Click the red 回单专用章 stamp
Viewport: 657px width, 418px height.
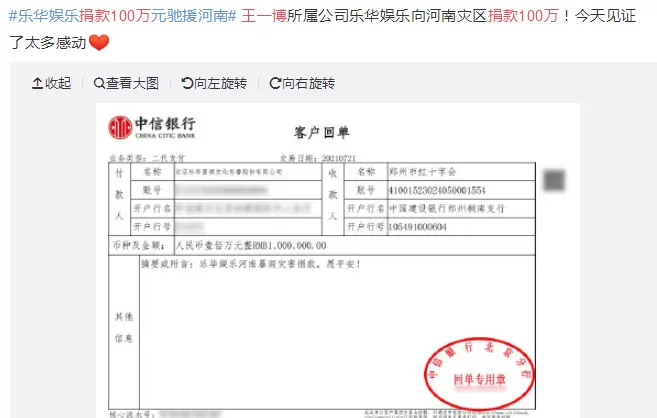click(x=479, y=373)
